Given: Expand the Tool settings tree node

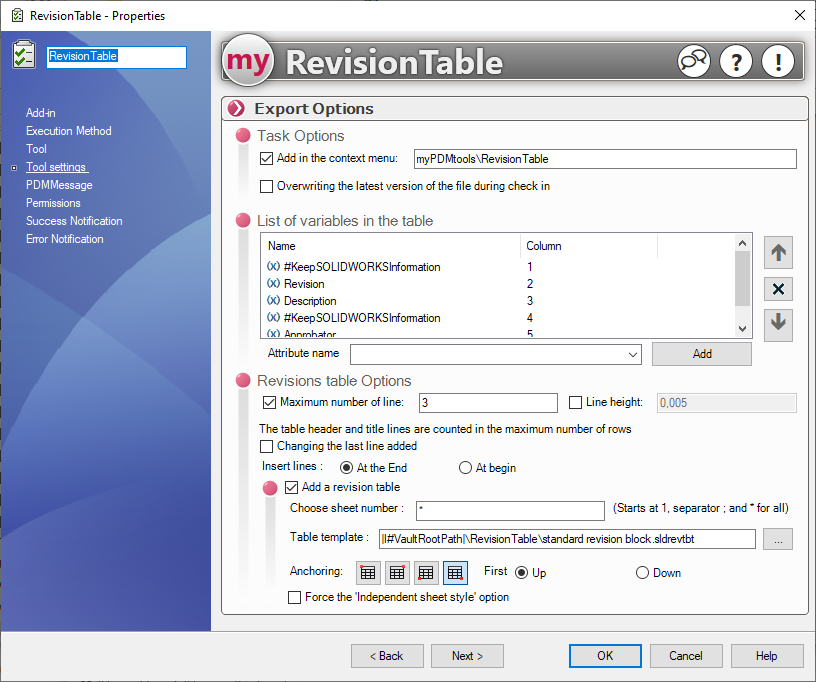Looking at the screenshot, I should (x=14, y=168).
